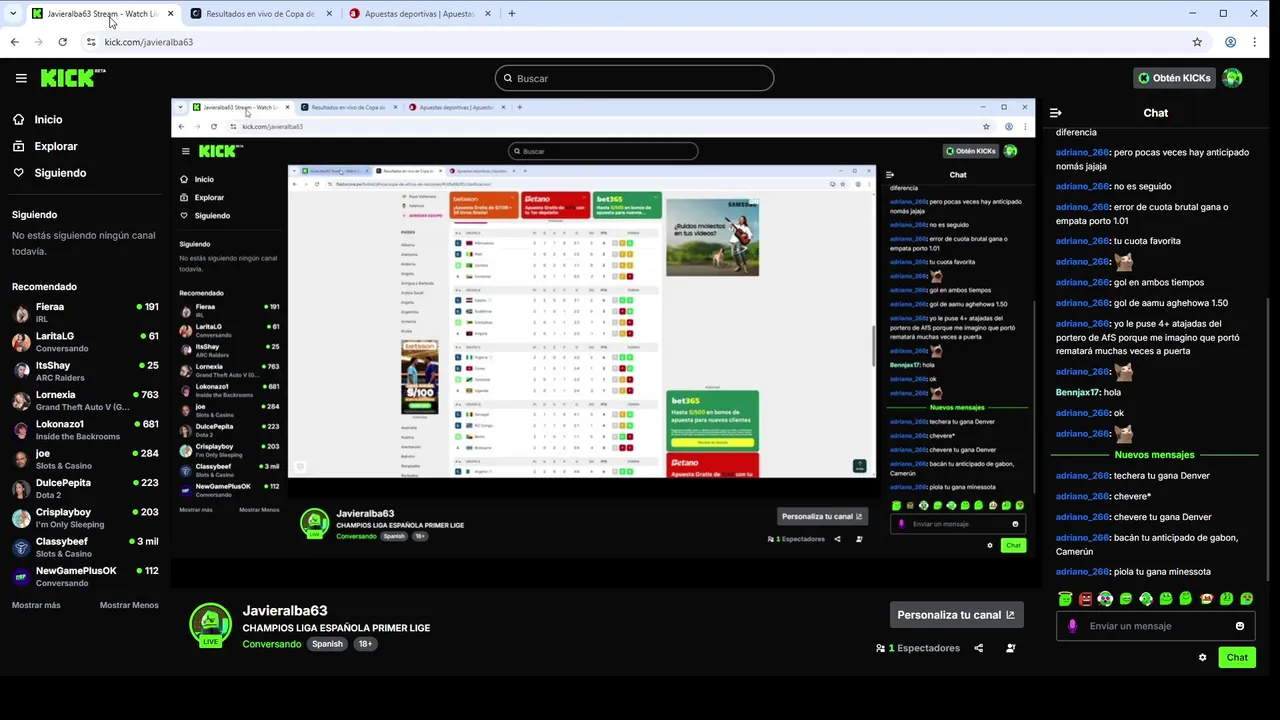Screen dimensions: 1280x720
Task: Open ItsShay recommended channel
Action: click(x=85, y=371)
